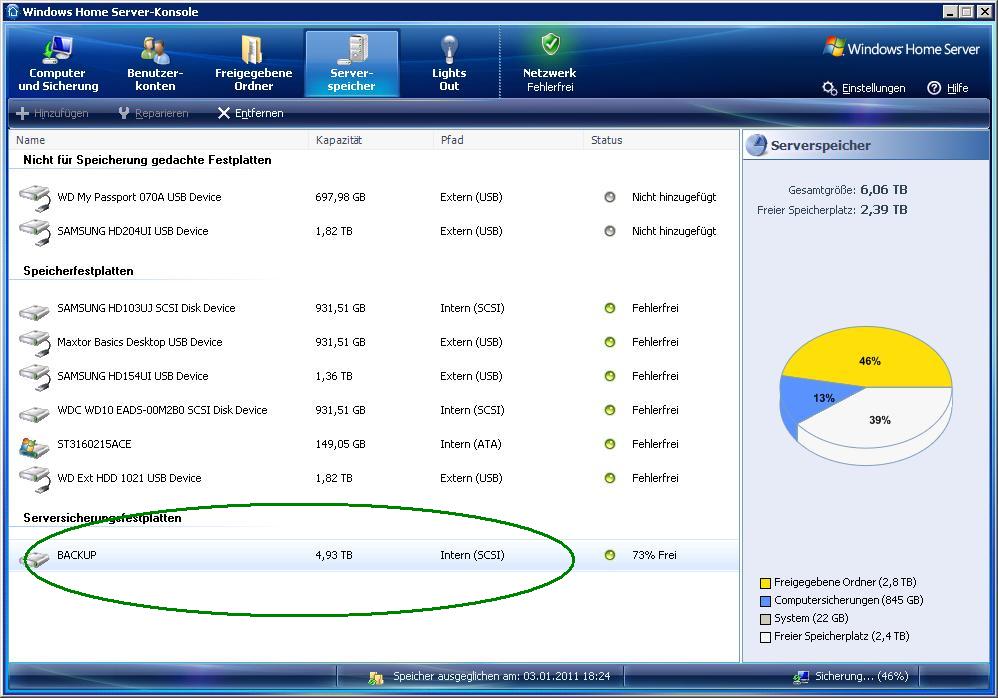Click Intern (ATA) path text
Viewport: 998px width, 698px height.
[470, 444]
